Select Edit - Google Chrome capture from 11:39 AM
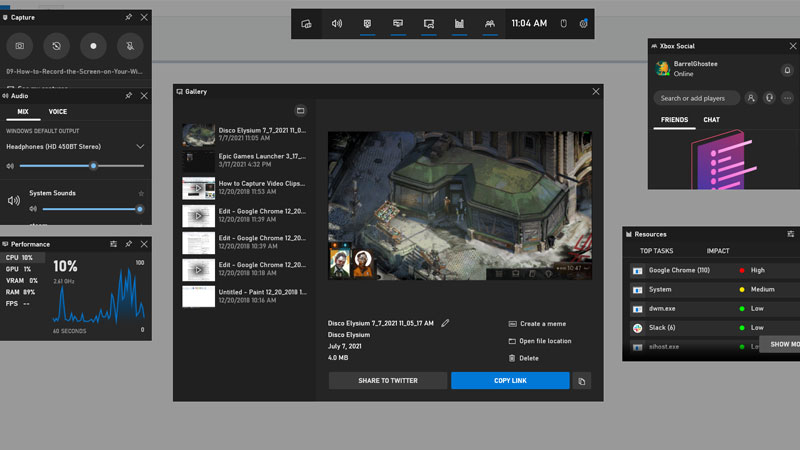Screen dimensions: 800x450 [244, 215]
